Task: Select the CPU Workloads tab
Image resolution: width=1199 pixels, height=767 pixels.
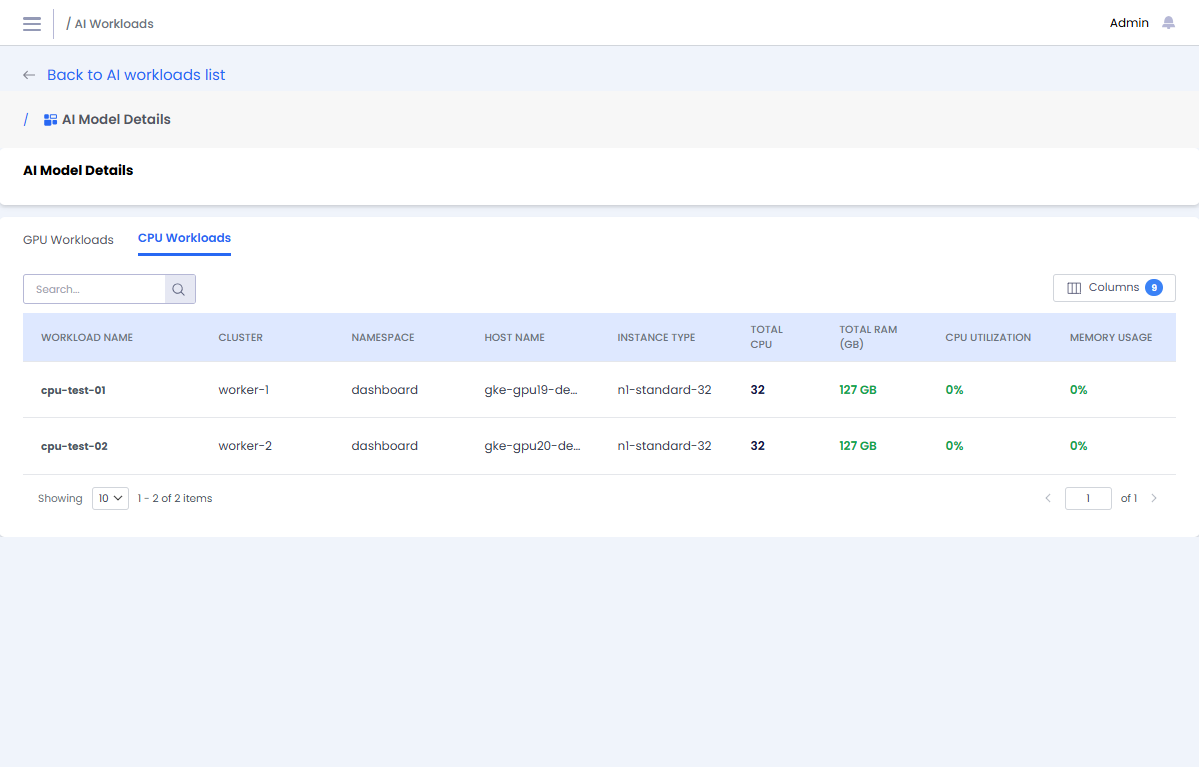Action: [184, 238]
